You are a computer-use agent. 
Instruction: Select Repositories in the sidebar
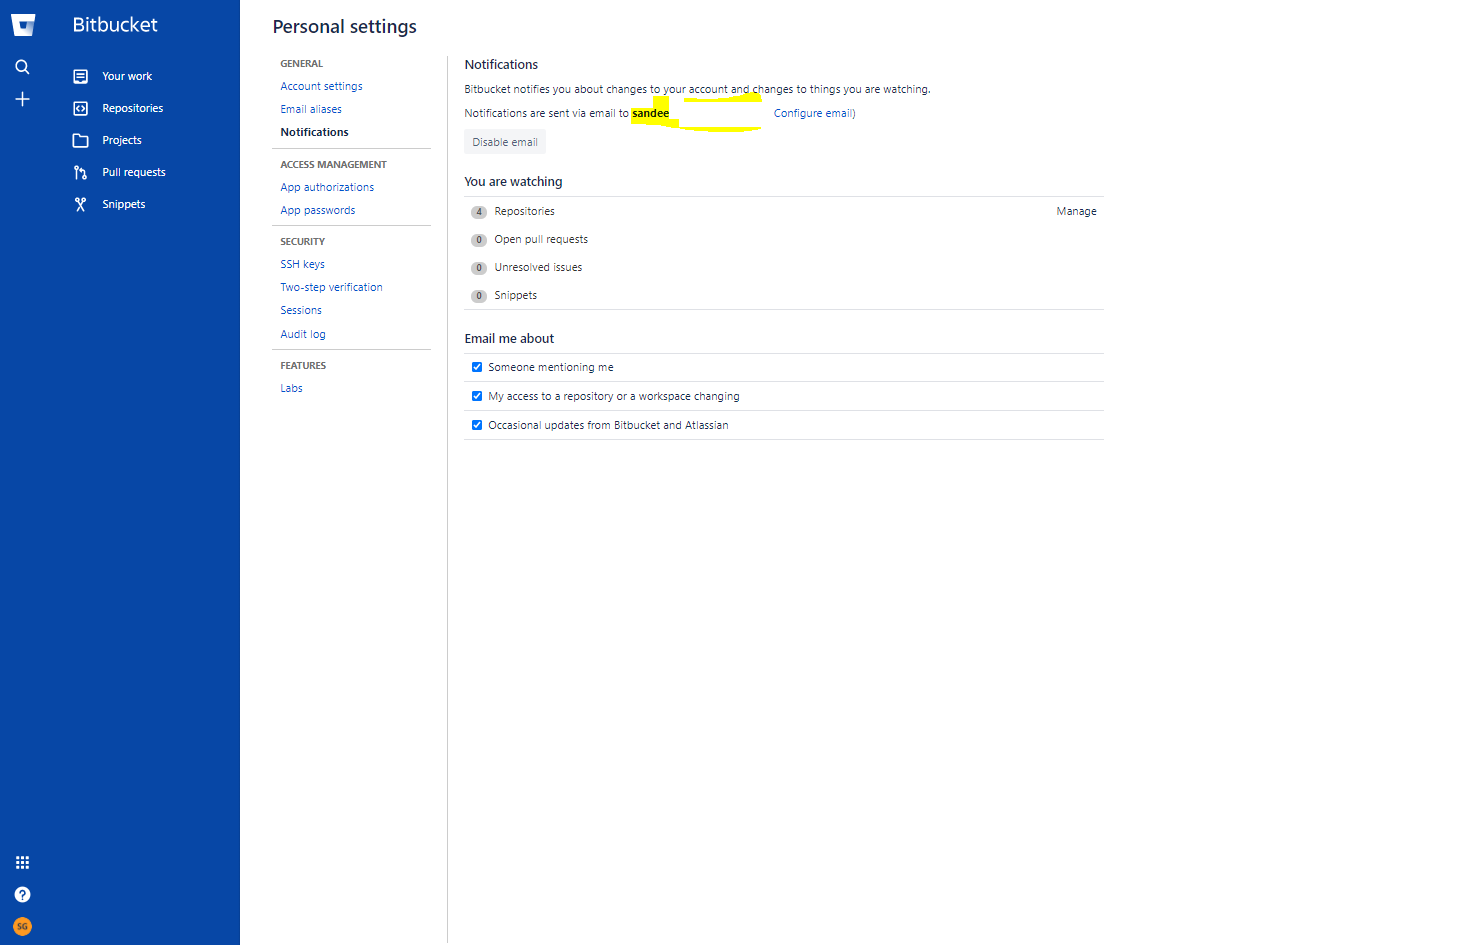[132, 108]
